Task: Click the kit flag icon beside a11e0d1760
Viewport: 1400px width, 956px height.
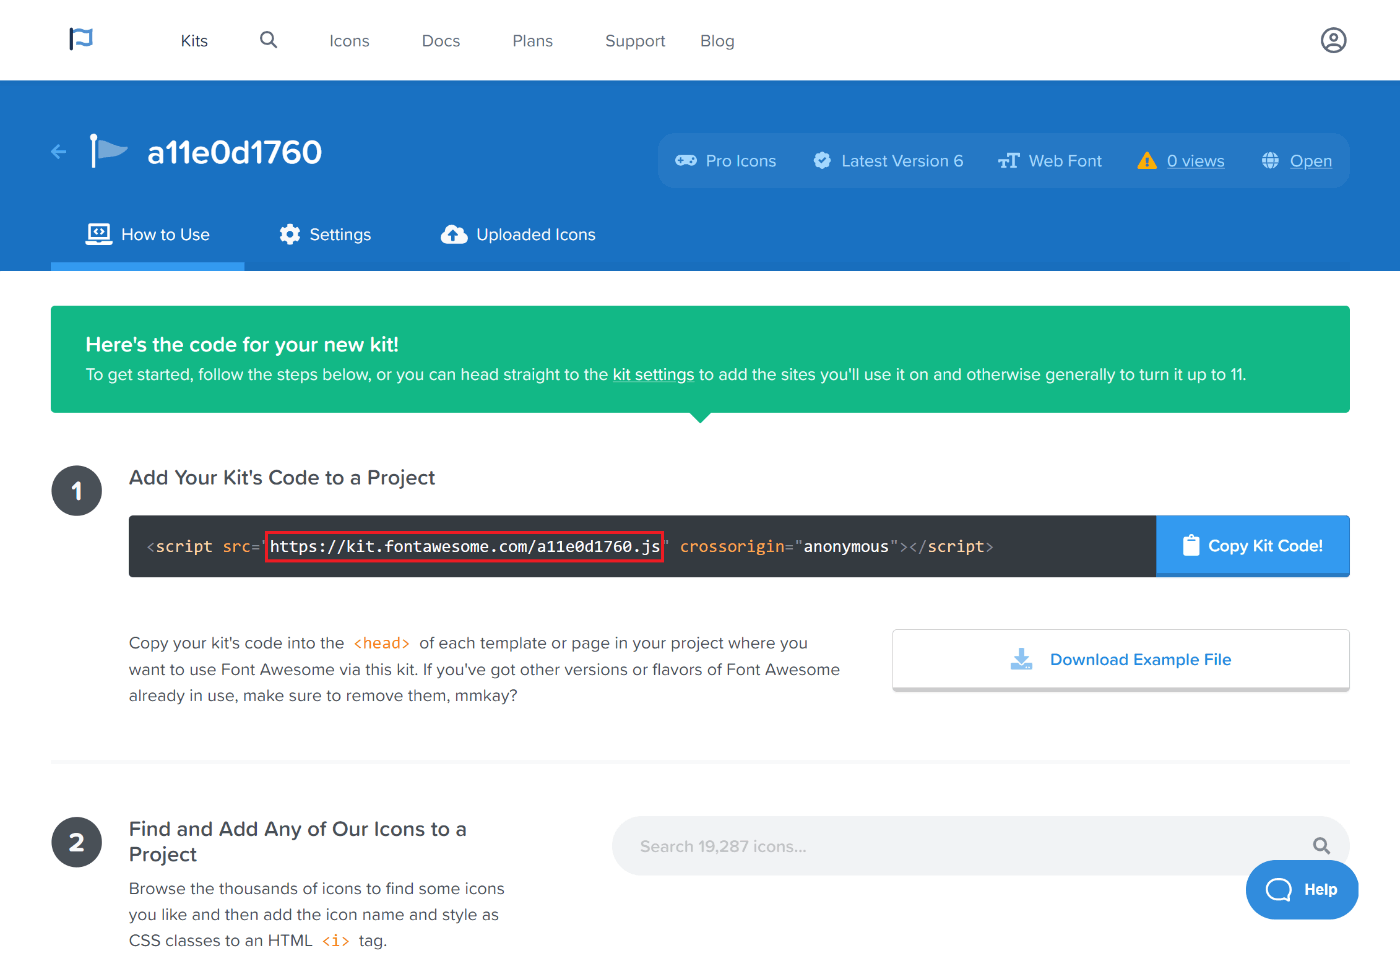Action: 108,151
